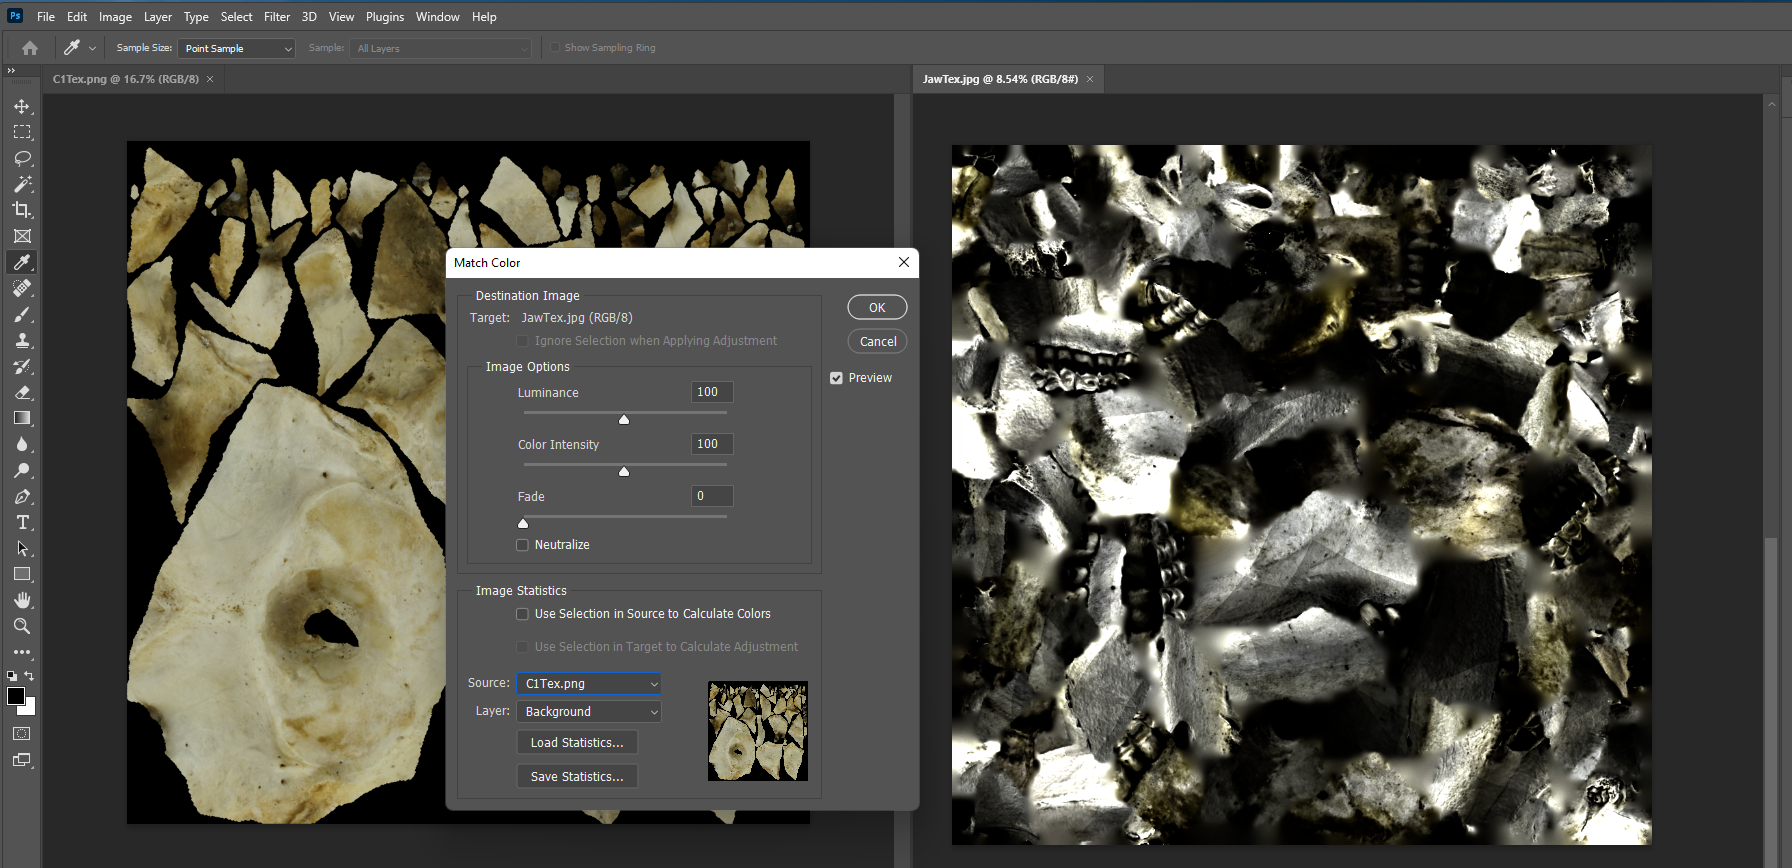Click OK in the Match Color dialog
Viewport: 1792px width, 868px height.
pyautogui.click(x=877, y=307)
